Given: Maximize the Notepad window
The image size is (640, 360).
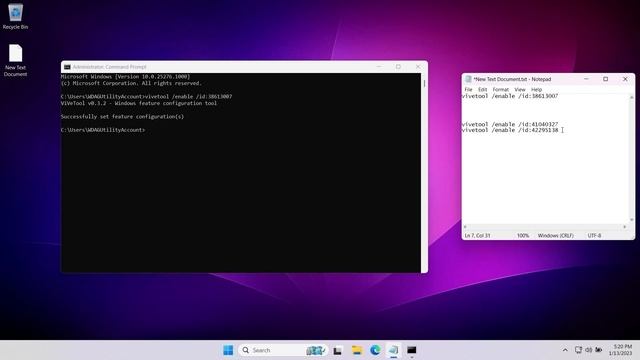Looking at the screenshot, I should (606, 79).
